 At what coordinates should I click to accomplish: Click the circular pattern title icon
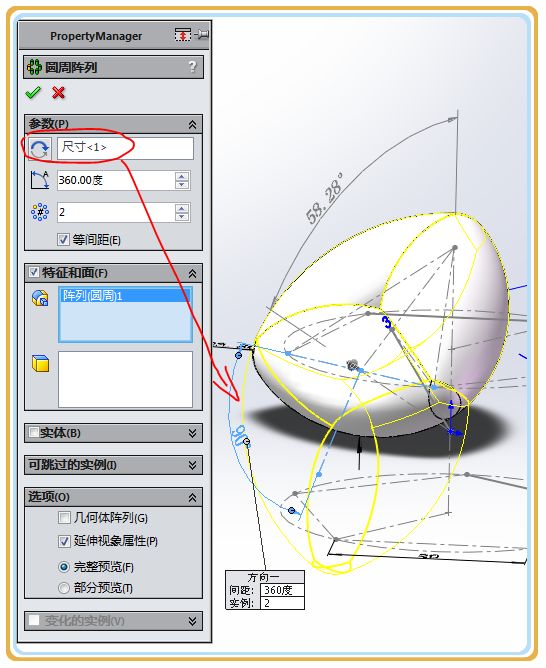34,67
